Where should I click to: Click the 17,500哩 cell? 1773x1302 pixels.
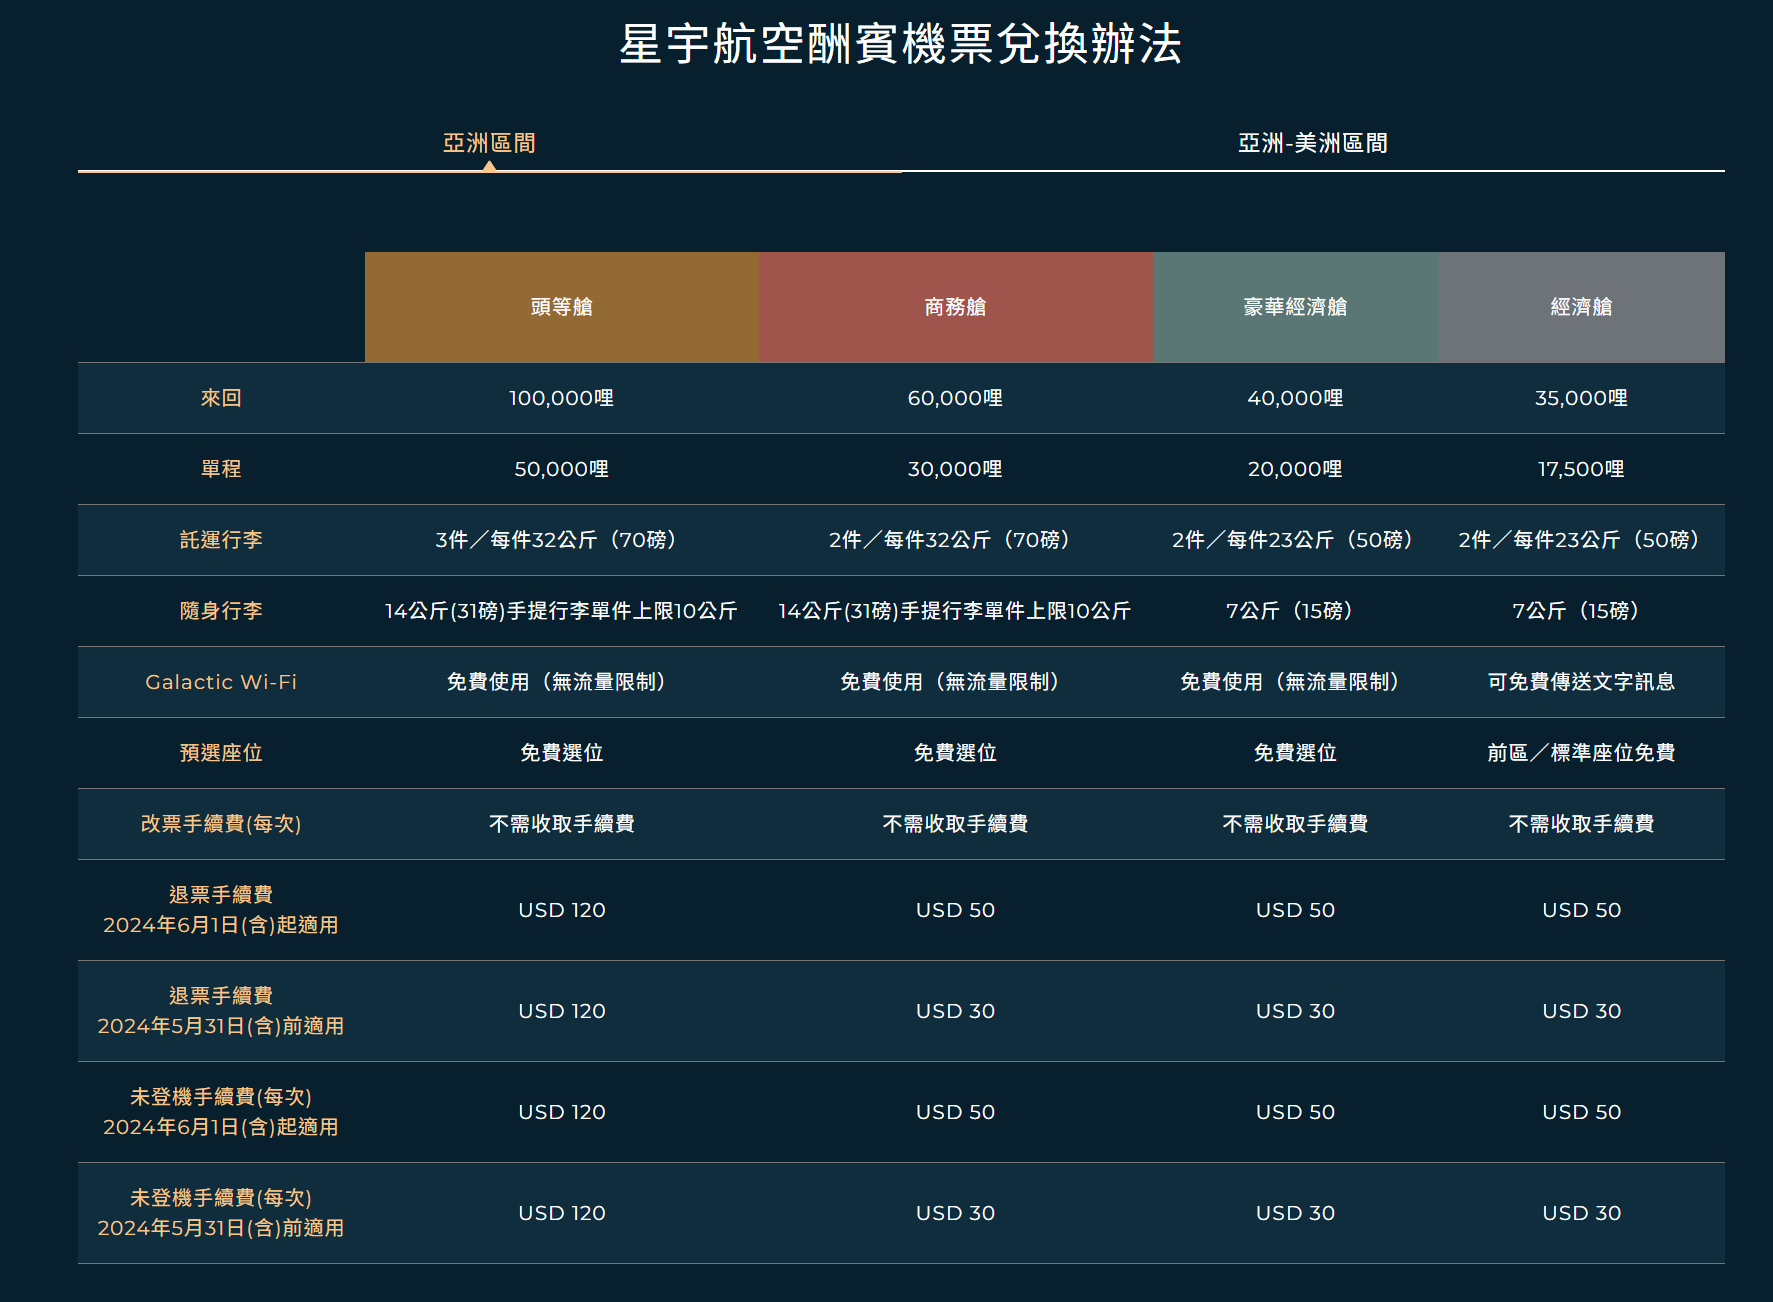click(x=1582, y=469)
